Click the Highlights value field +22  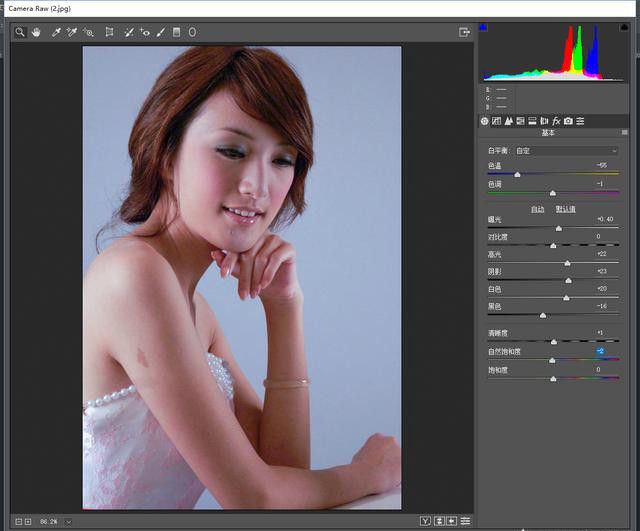pyautogui.click(x=602, y=254)
